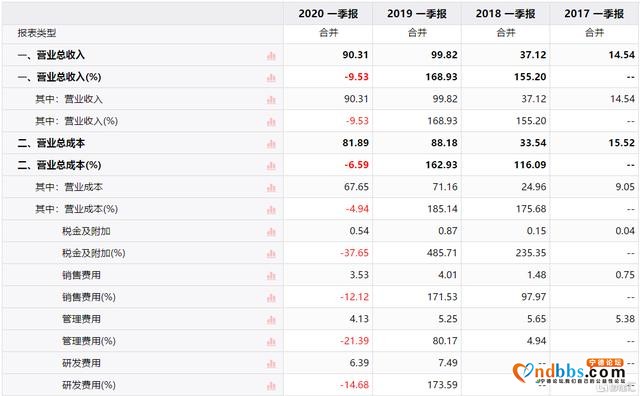The width and height of the screenshot is (640, 396).
Task: Click value 185.14 in 营业成本(%) row
Action: click(x=442, y=209)
